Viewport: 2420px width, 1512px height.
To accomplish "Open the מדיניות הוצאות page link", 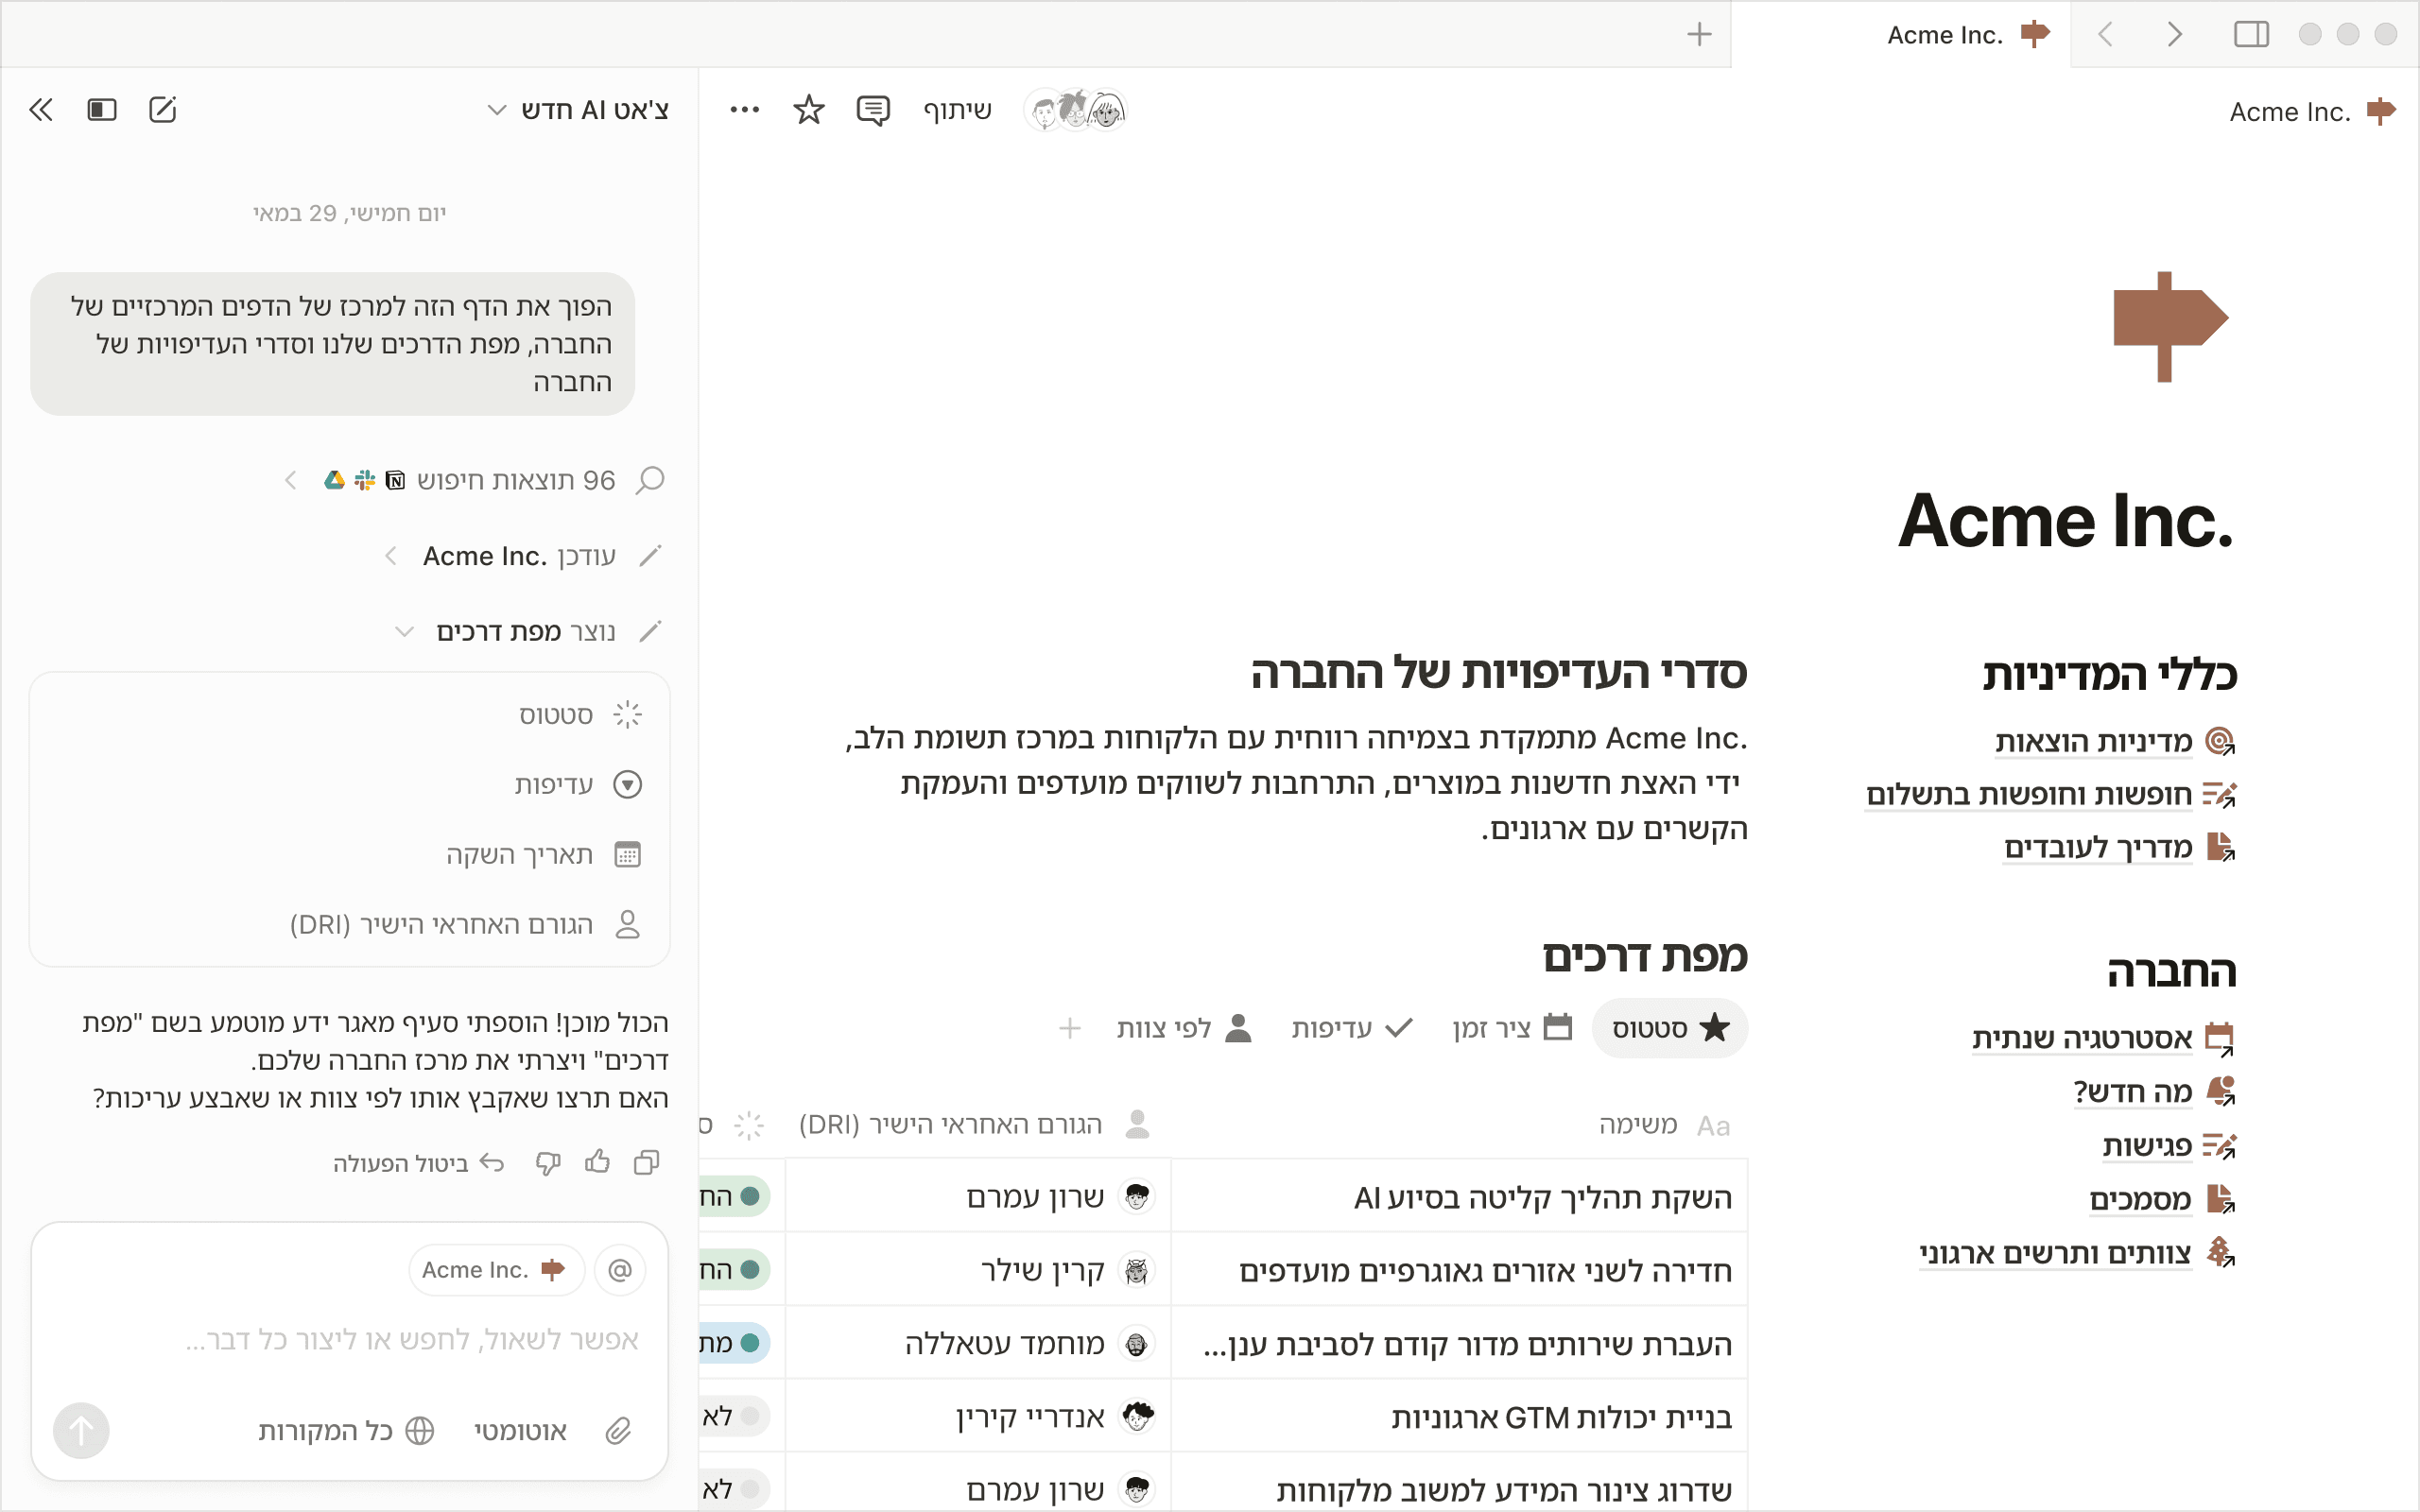I will [2093, 742].
